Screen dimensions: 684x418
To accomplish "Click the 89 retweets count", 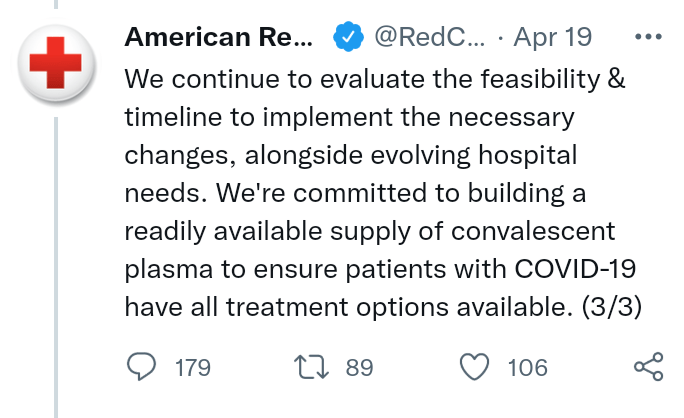I will click(359, 368).
